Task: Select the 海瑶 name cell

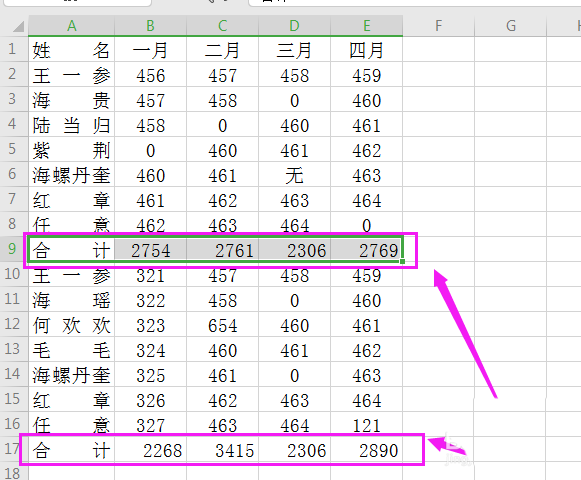Action: click(72, 299)
